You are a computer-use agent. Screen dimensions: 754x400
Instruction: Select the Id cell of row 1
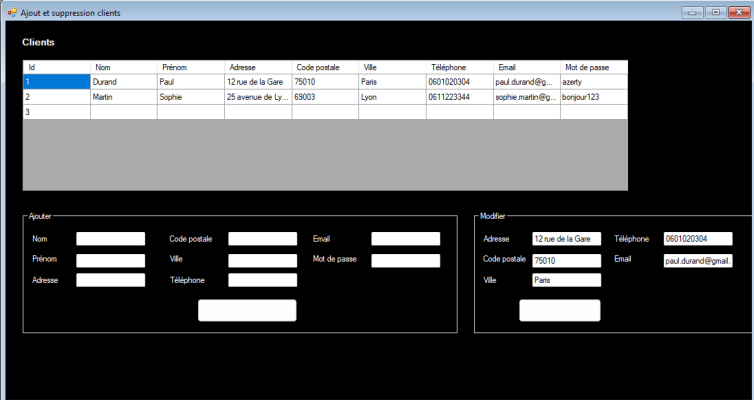click(56, 82)
